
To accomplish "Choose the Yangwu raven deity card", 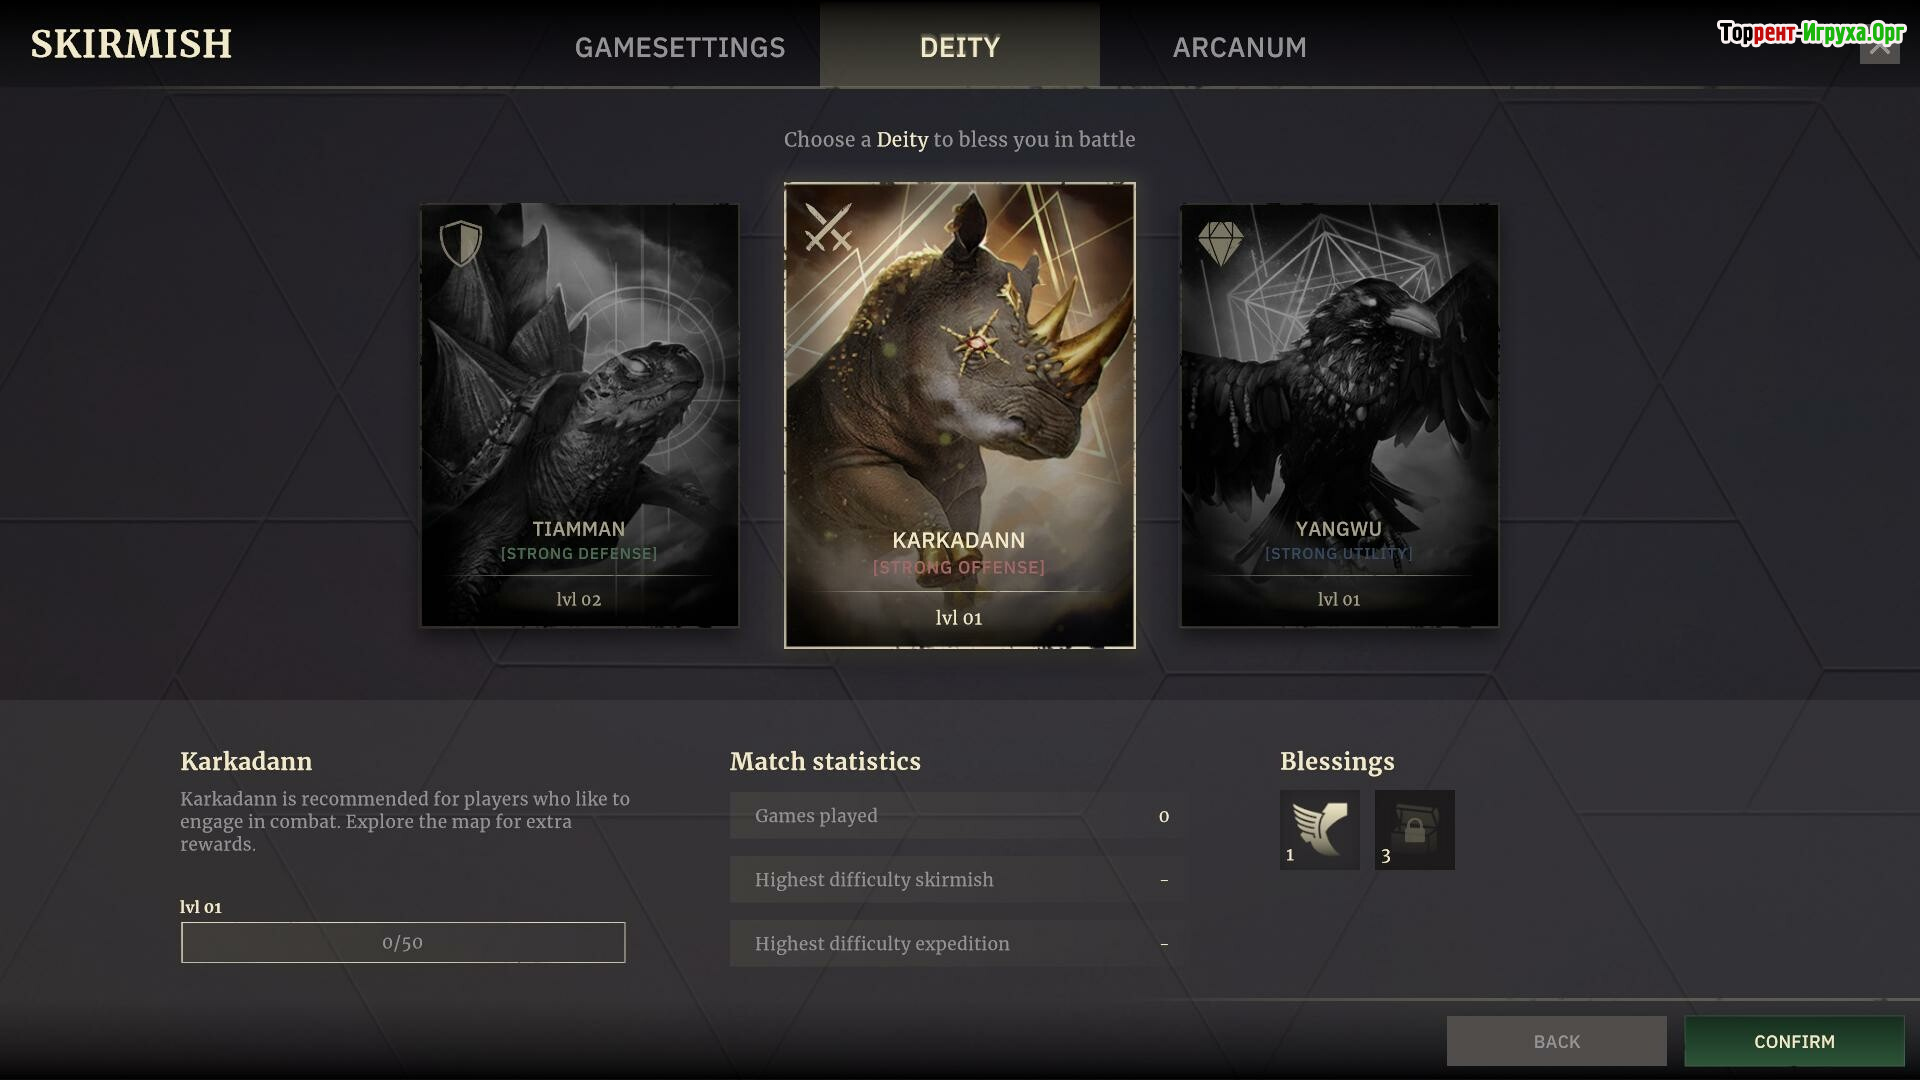I will (1339, 415).
